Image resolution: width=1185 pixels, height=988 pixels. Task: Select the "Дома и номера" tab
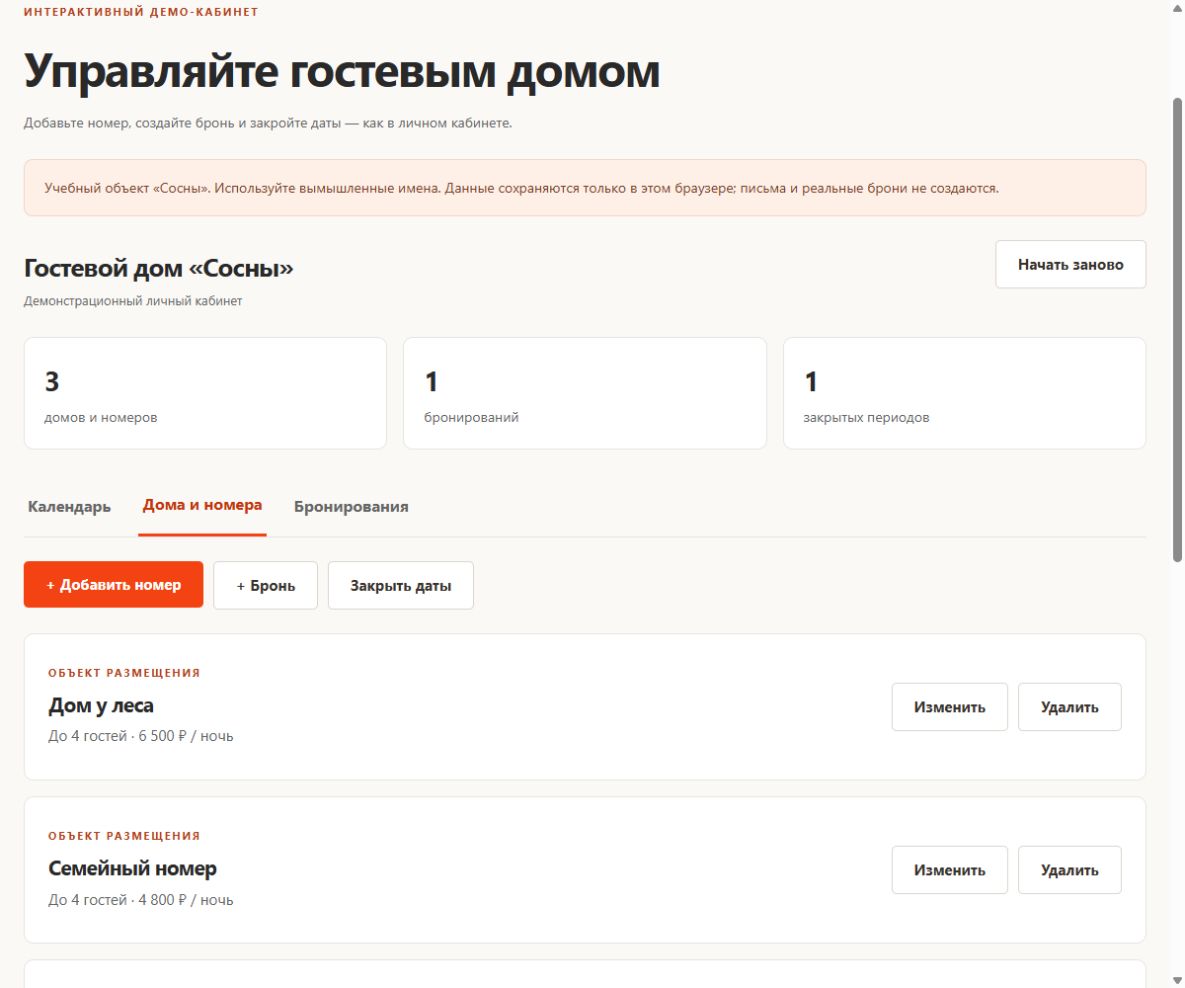pyautogui.click(x=203, y=506)
